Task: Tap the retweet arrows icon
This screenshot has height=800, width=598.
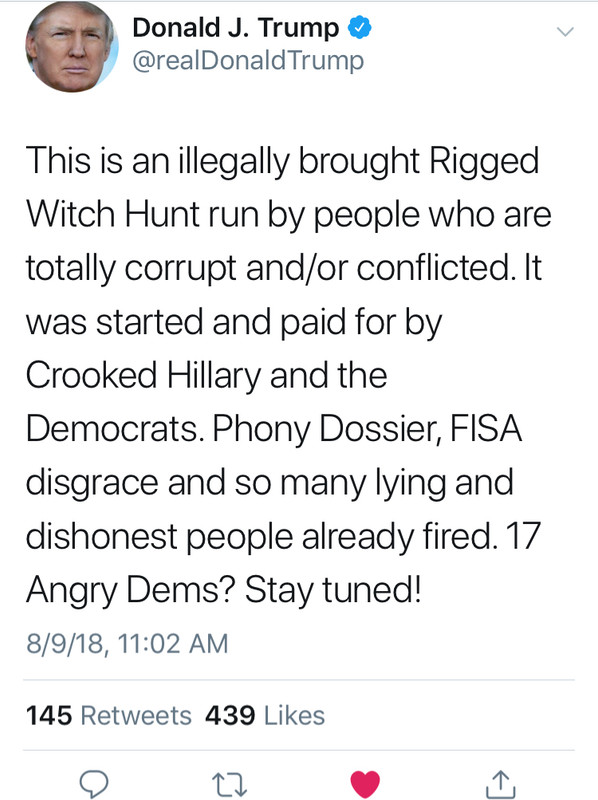Action: click(x=229, y=785)
